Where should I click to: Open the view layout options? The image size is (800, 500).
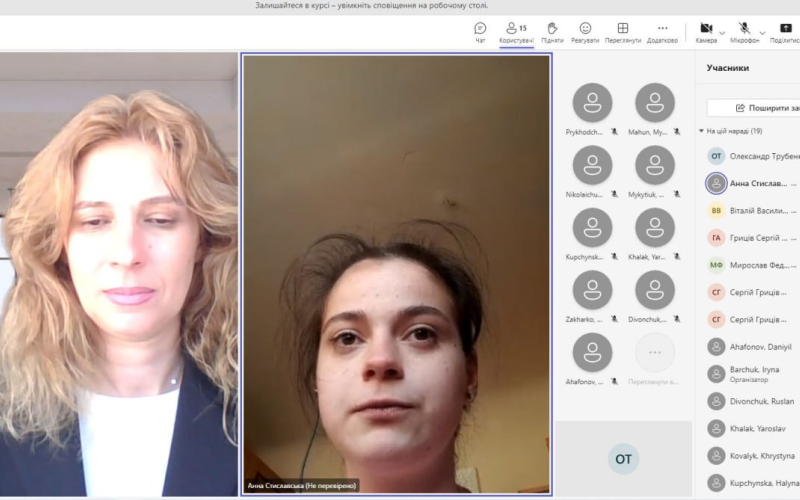click(623, 32)
